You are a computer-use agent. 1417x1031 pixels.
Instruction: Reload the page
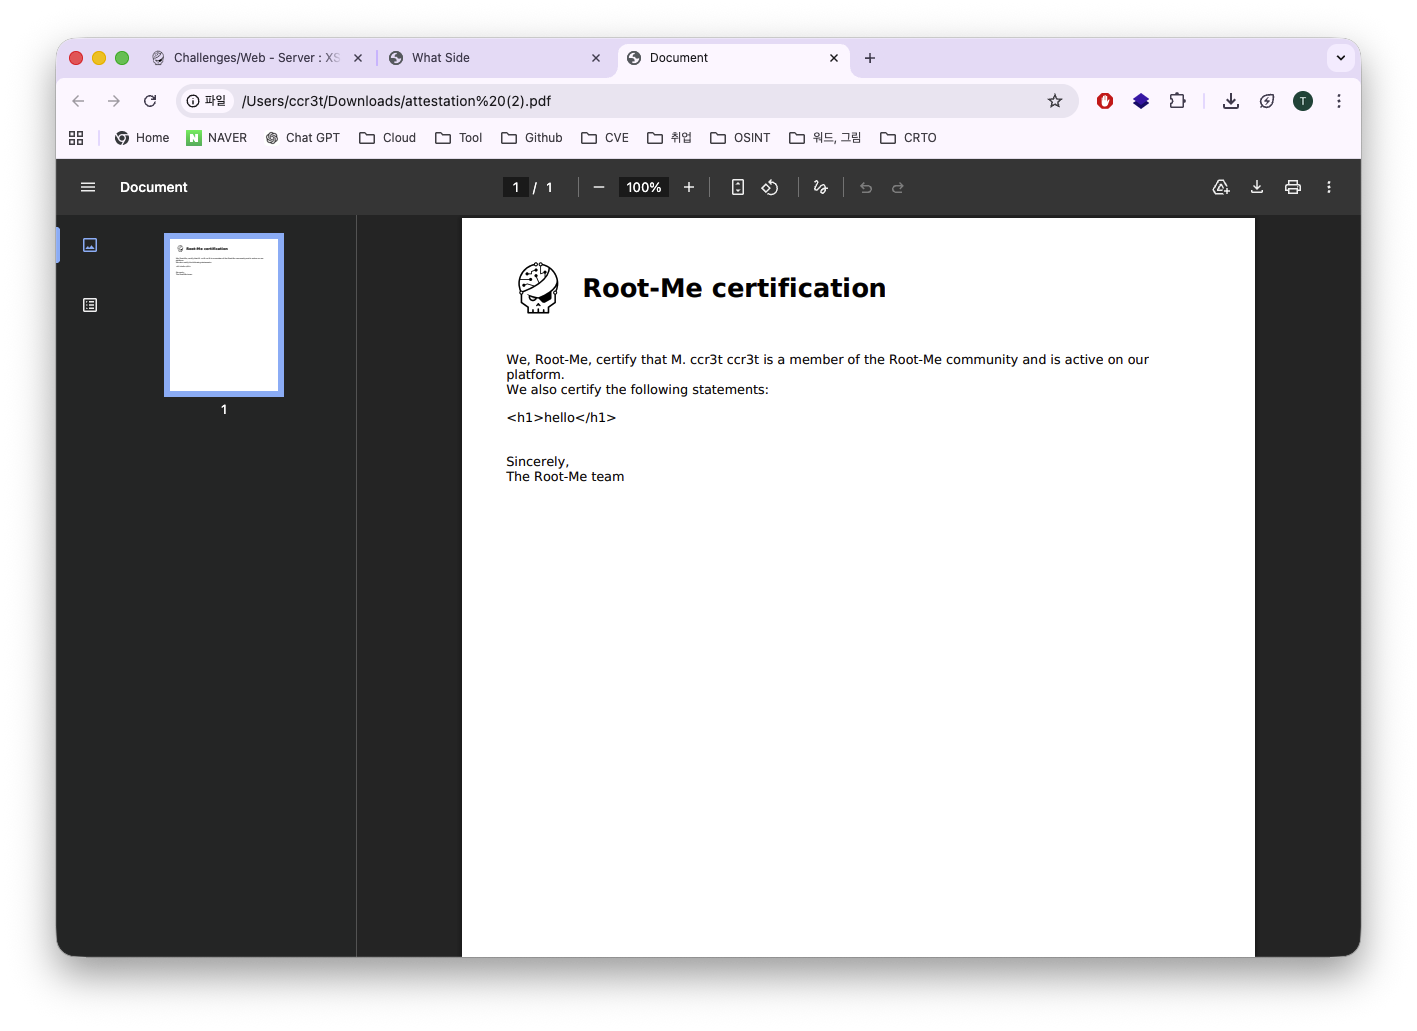pyautogui.click(x=150, y=101)
